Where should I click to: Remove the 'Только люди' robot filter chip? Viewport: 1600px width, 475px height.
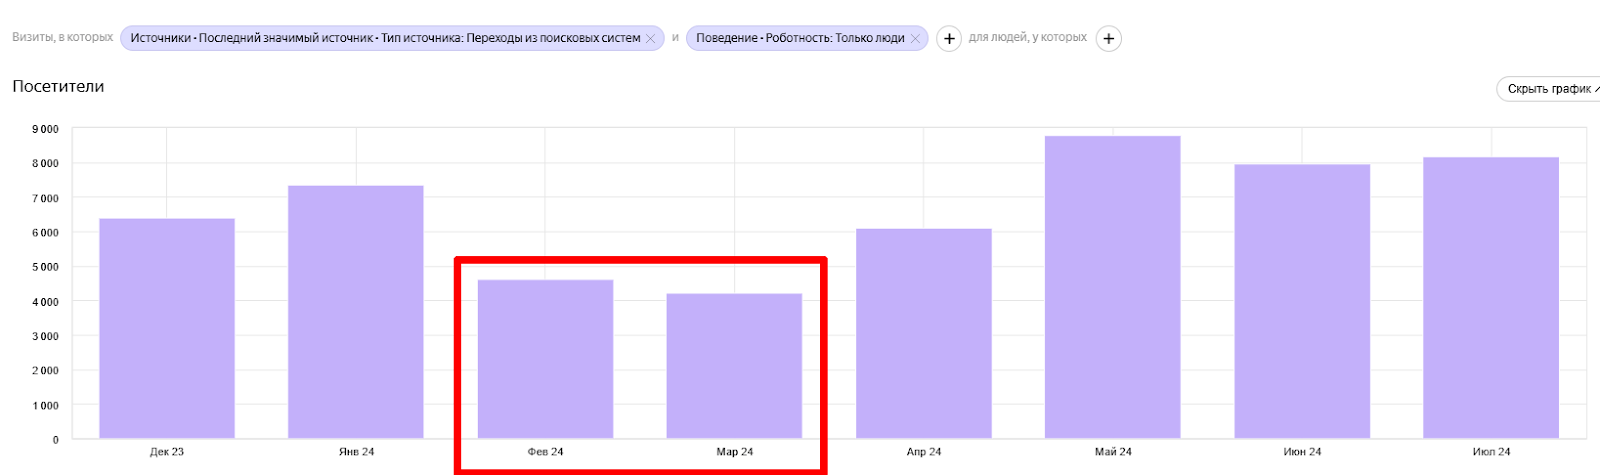[915, 38]
